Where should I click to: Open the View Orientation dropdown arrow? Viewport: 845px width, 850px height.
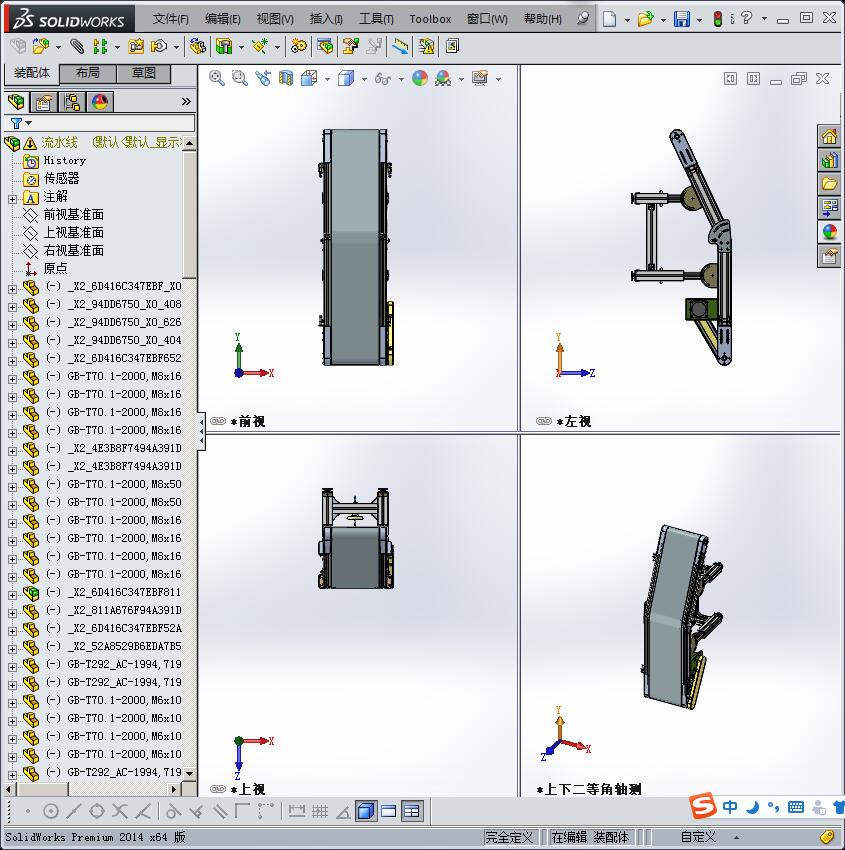[x=327, y=79]
